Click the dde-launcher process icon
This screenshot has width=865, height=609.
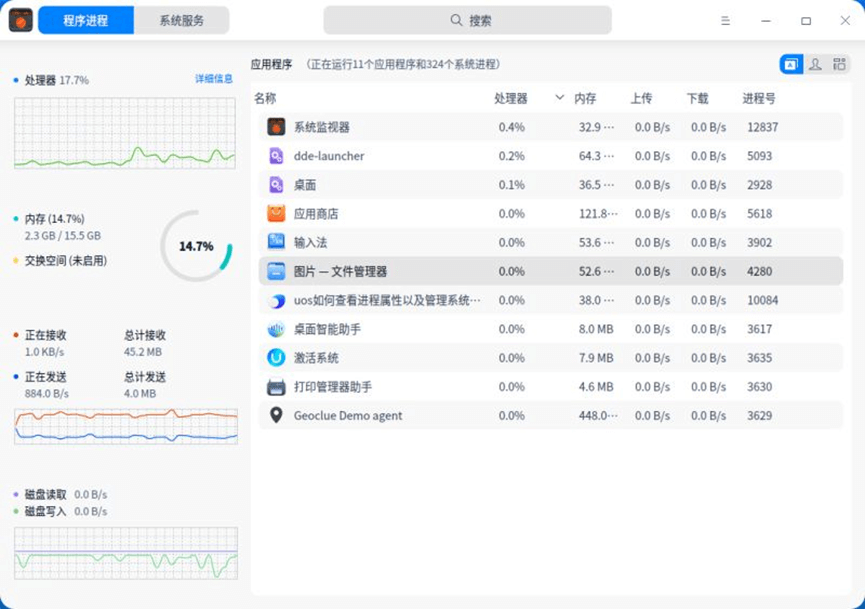coord(276,156)
